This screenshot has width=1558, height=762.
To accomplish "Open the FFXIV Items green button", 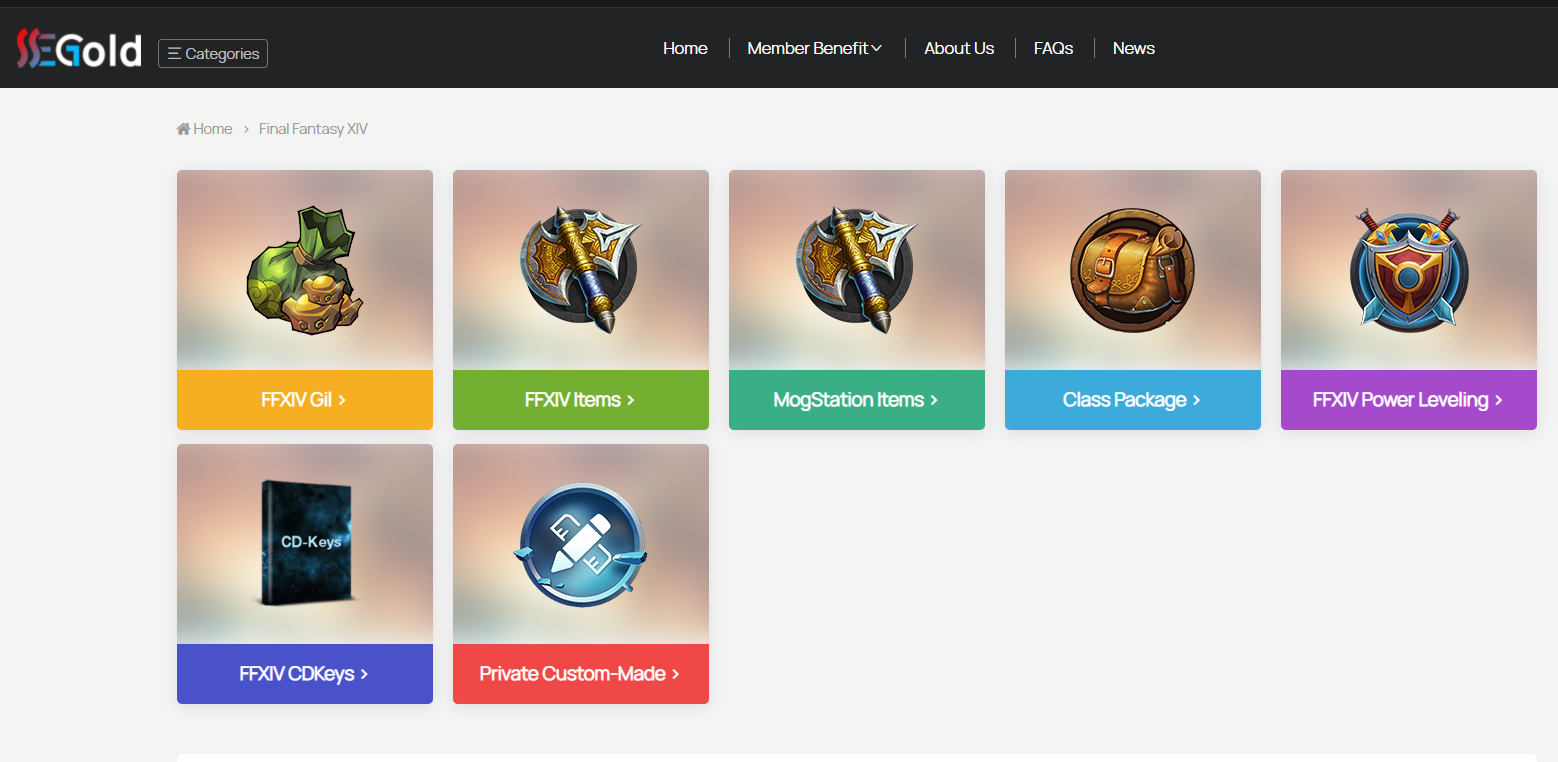I will pyautogui.click(x=581, y=400).
